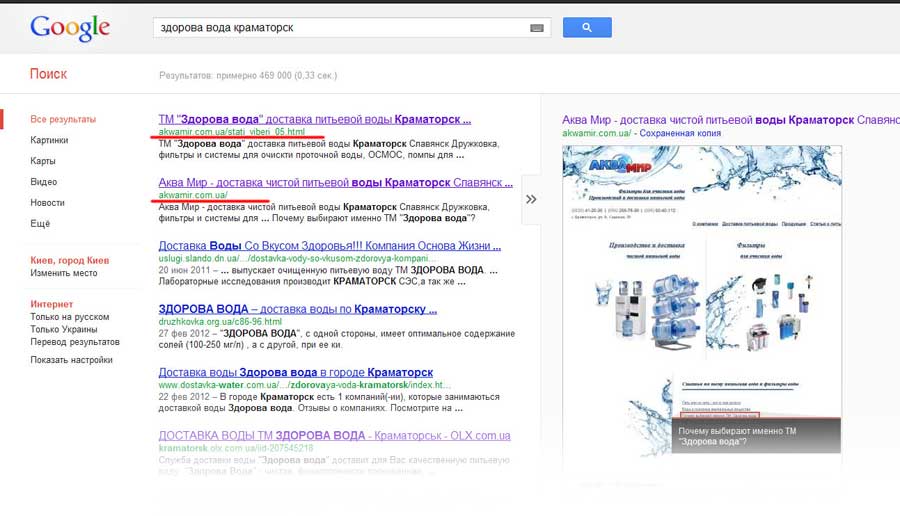900x516 pixels.
Task: Filter by "Только на русском"
Action: point(69,317)
